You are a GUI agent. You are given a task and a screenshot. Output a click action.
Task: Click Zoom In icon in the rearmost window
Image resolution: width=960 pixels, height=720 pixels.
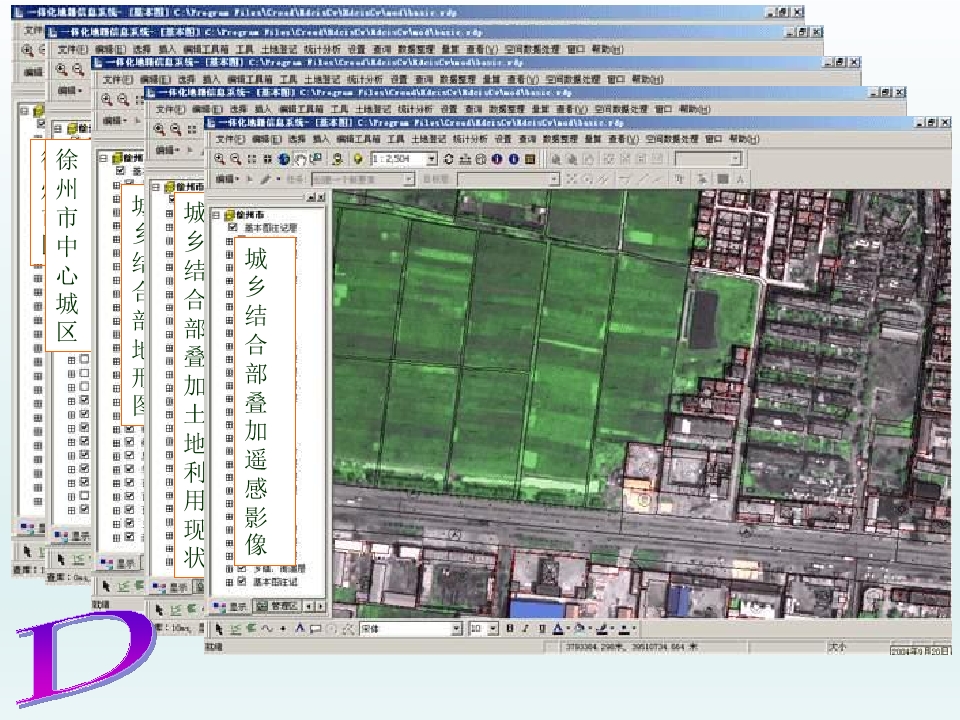tap(28, 50)
